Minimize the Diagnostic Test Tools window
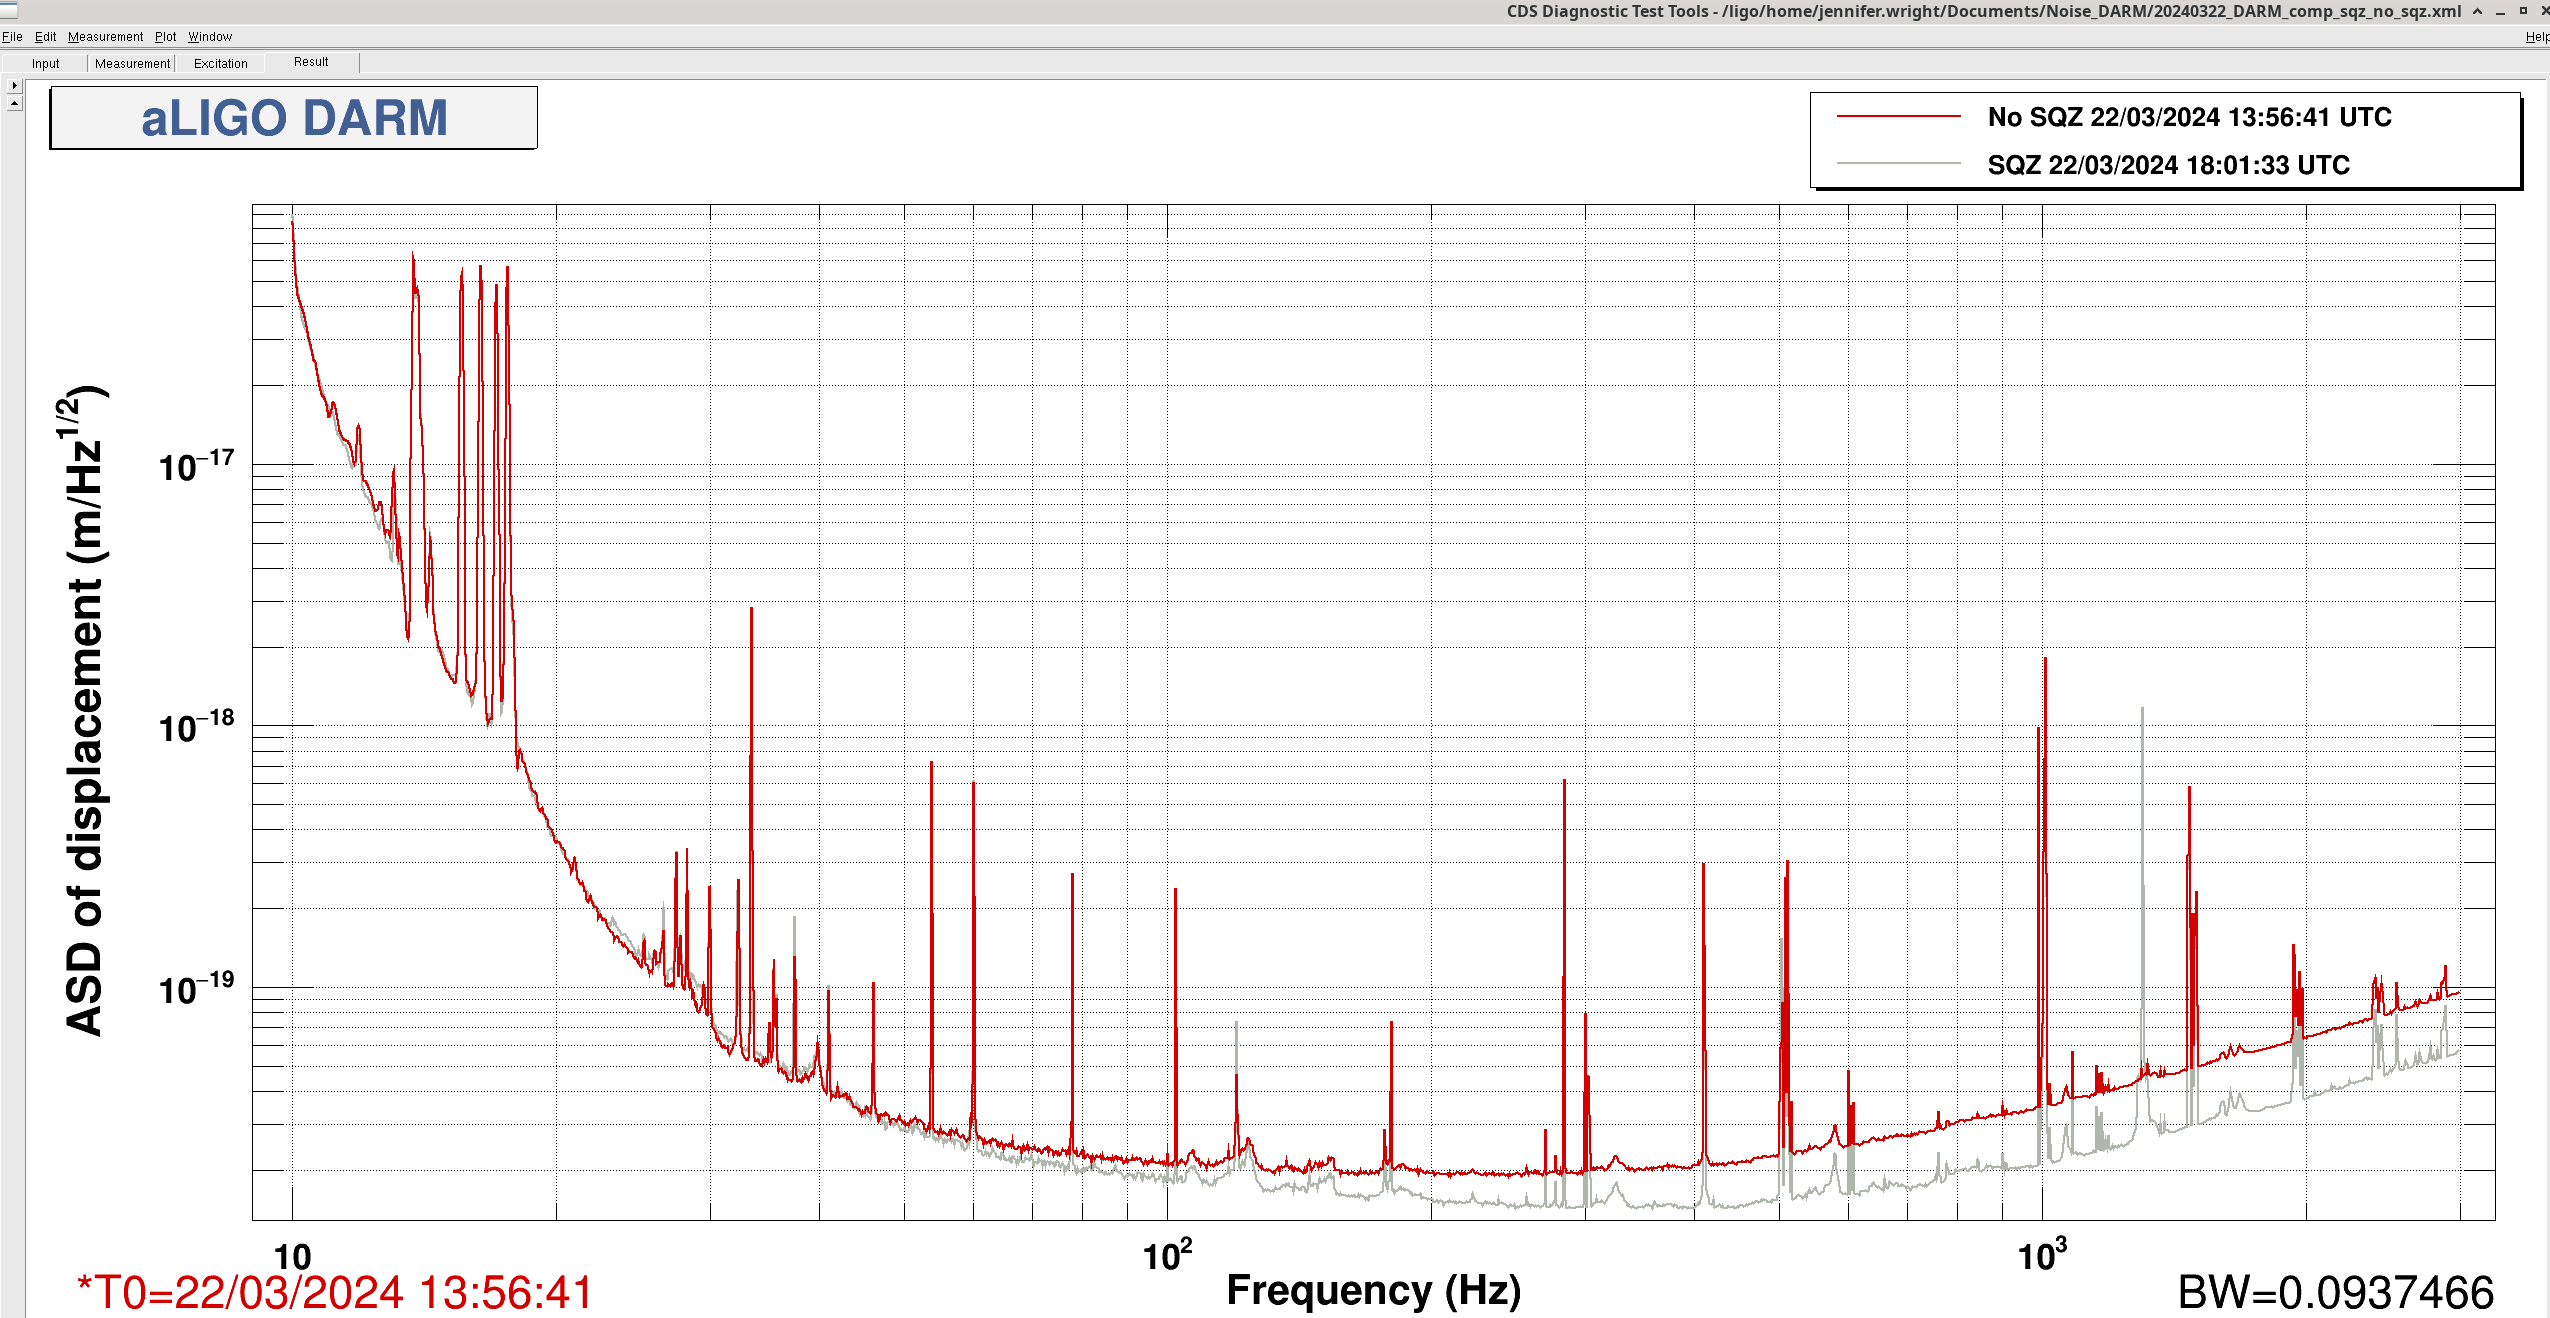This screenshot has height=1318, width=2550. click(x=2500, y=11)
